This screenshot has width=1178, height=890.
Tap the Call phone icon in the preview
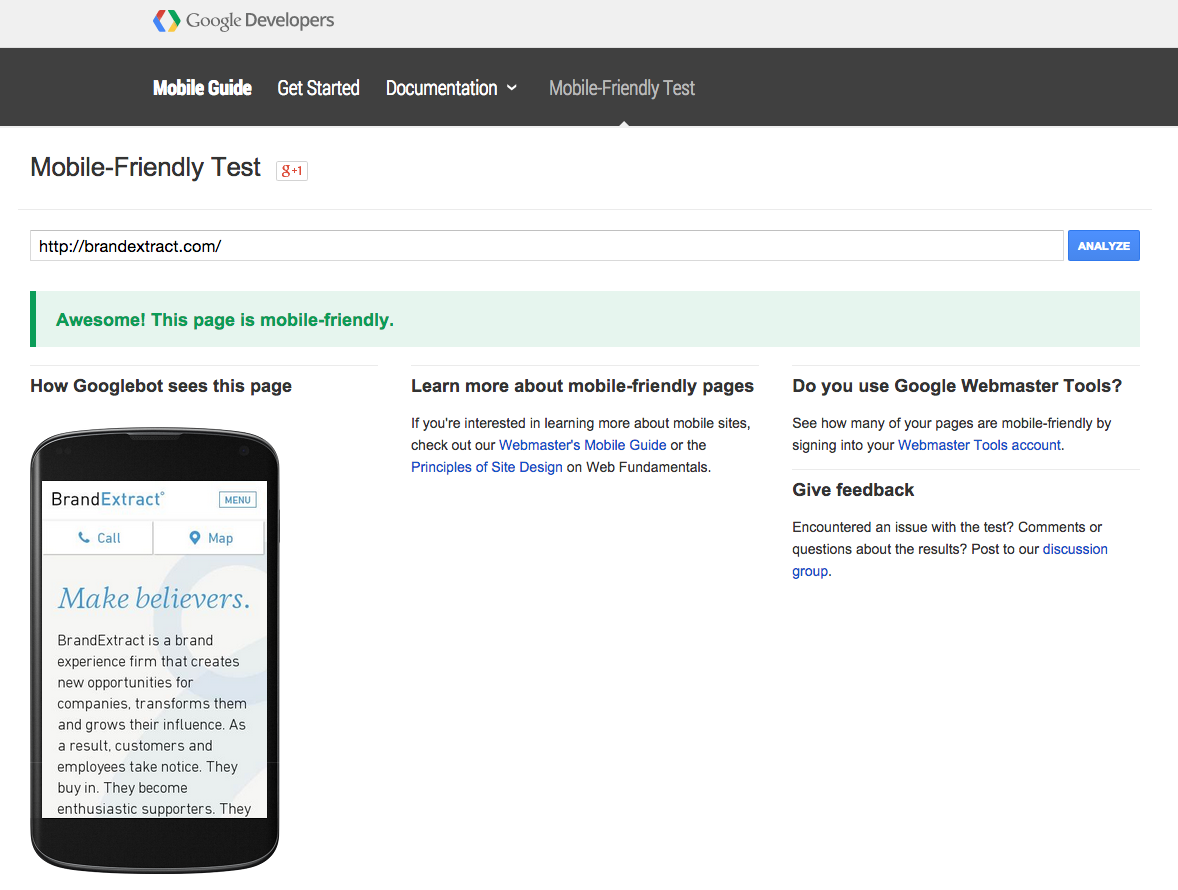85,537
